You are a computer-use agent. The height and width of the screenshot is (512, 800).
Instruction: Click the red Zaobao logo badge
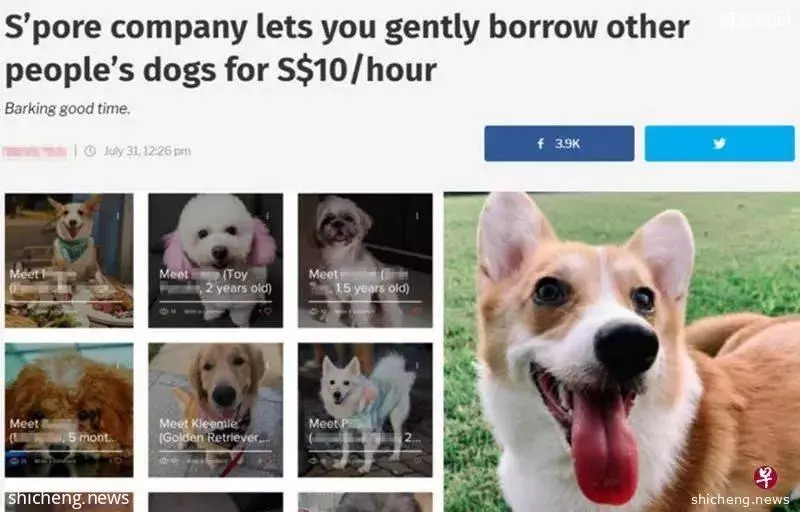(765, 477)
